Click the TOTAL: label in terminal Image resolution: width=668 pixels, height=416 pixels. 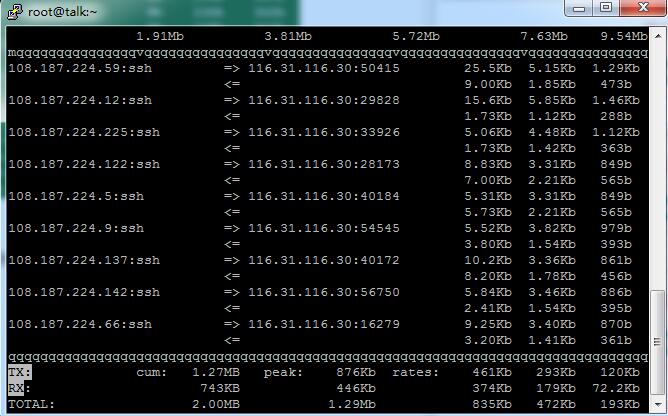point(31,405)
